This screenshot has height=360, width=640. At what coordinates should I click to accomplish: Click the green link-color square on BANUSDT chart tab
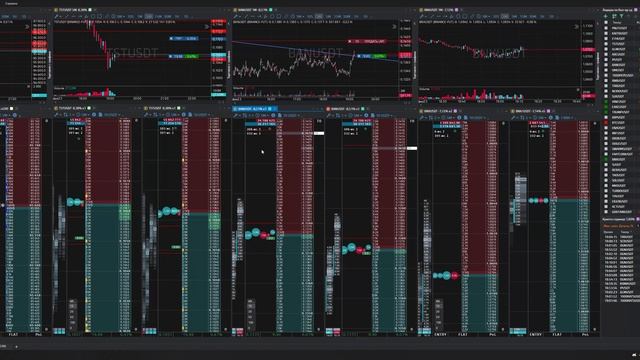click(270, 10)
